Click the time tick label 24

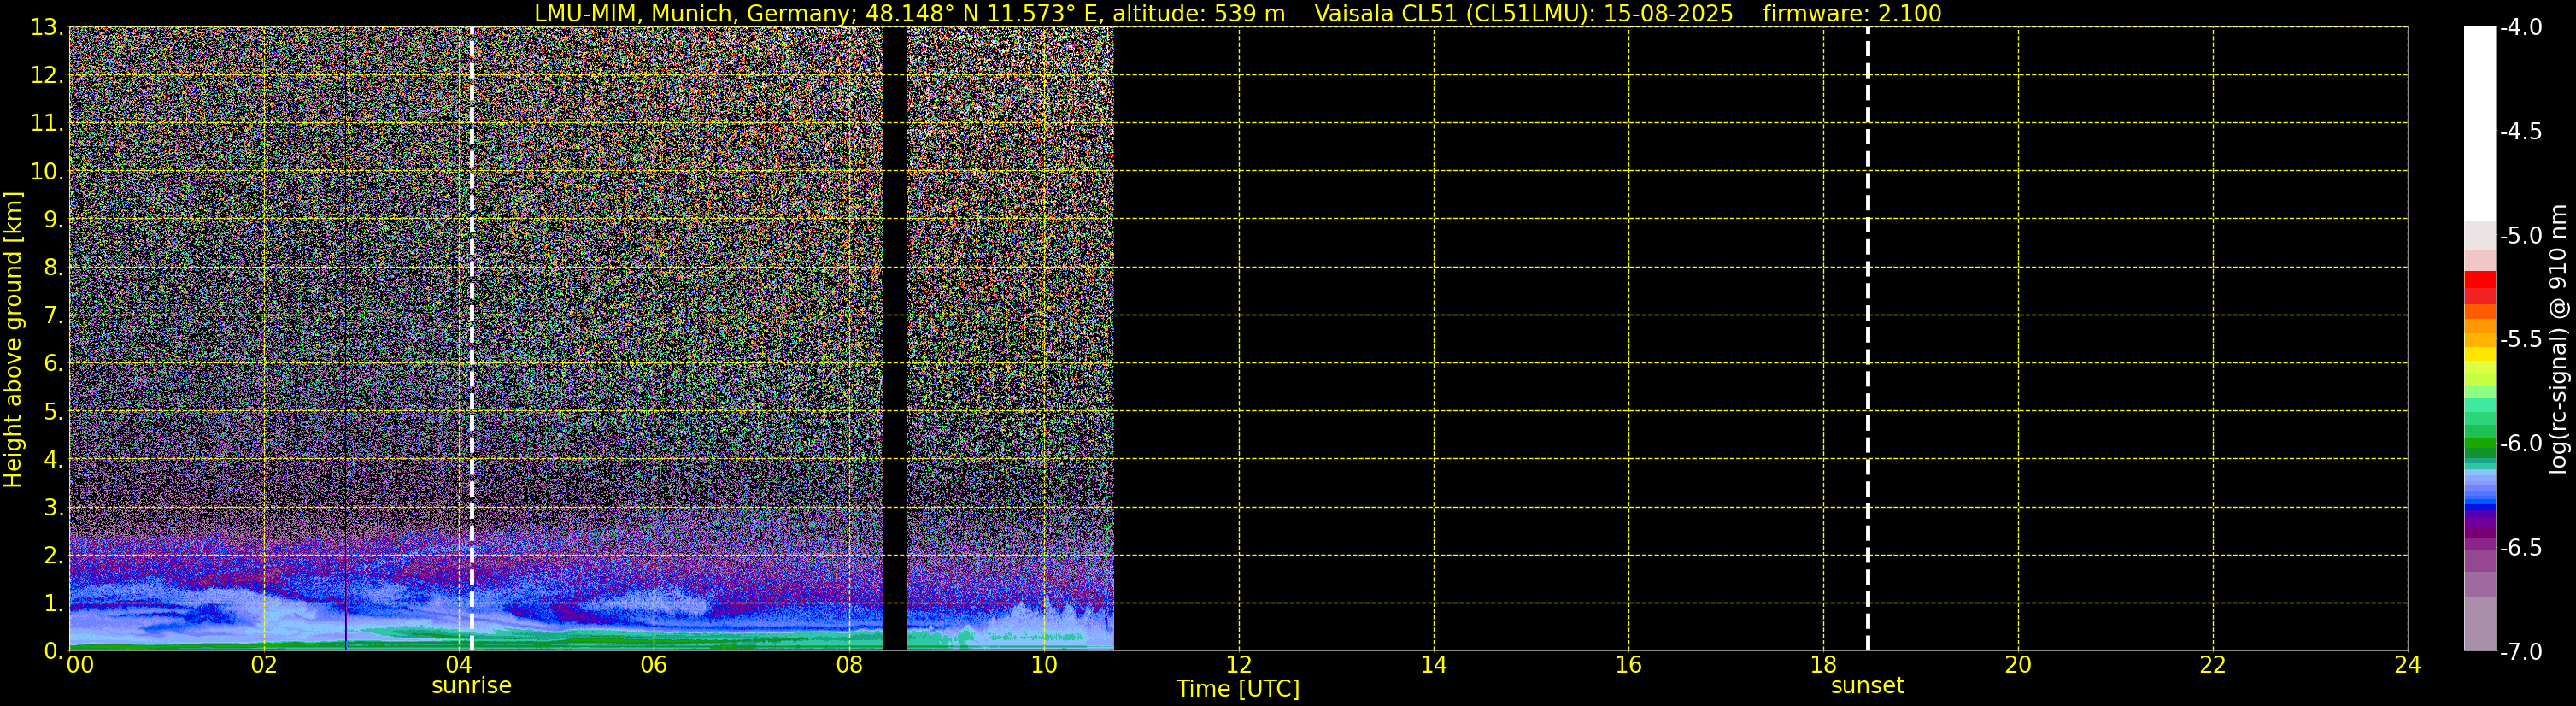coord(2408,665)
